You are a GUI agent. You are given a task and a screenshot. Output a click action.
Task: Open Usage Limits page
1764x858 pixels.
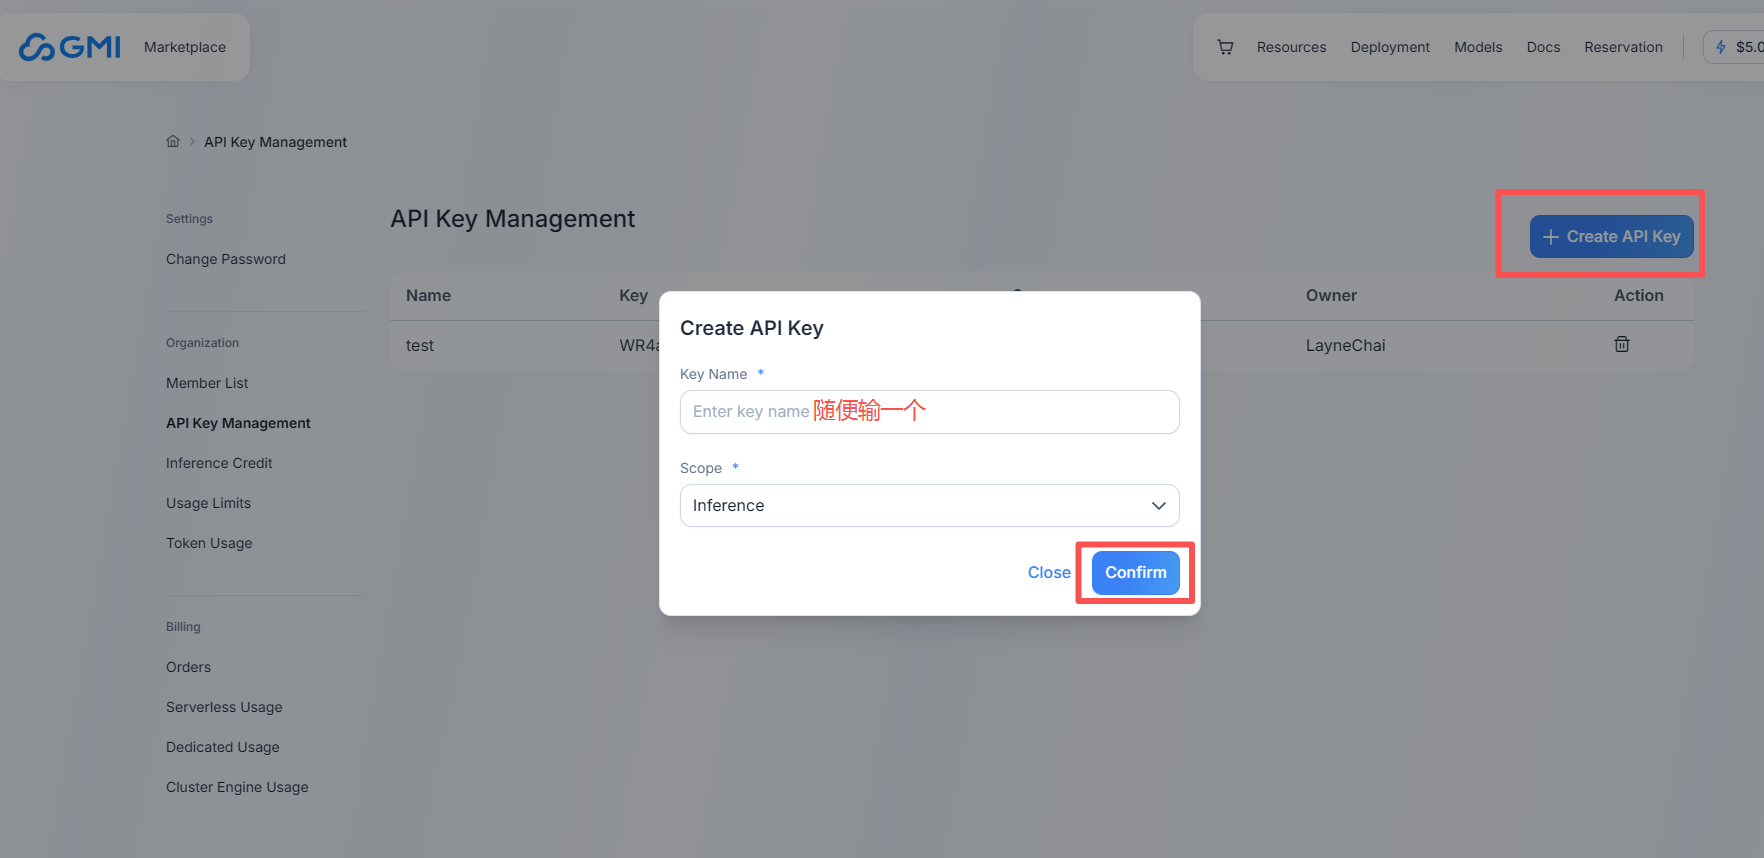pyautogui.click(x=208, y=503)
